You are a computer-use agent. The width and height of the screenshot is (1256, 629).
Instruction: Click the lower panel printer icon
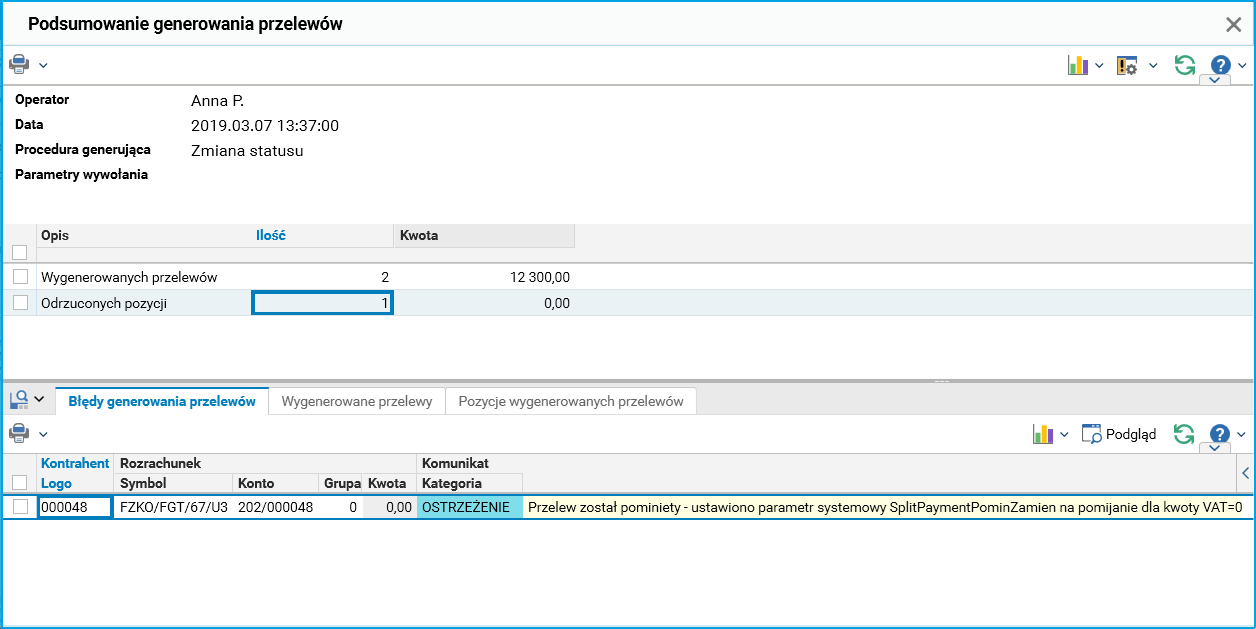pos(19,433)
